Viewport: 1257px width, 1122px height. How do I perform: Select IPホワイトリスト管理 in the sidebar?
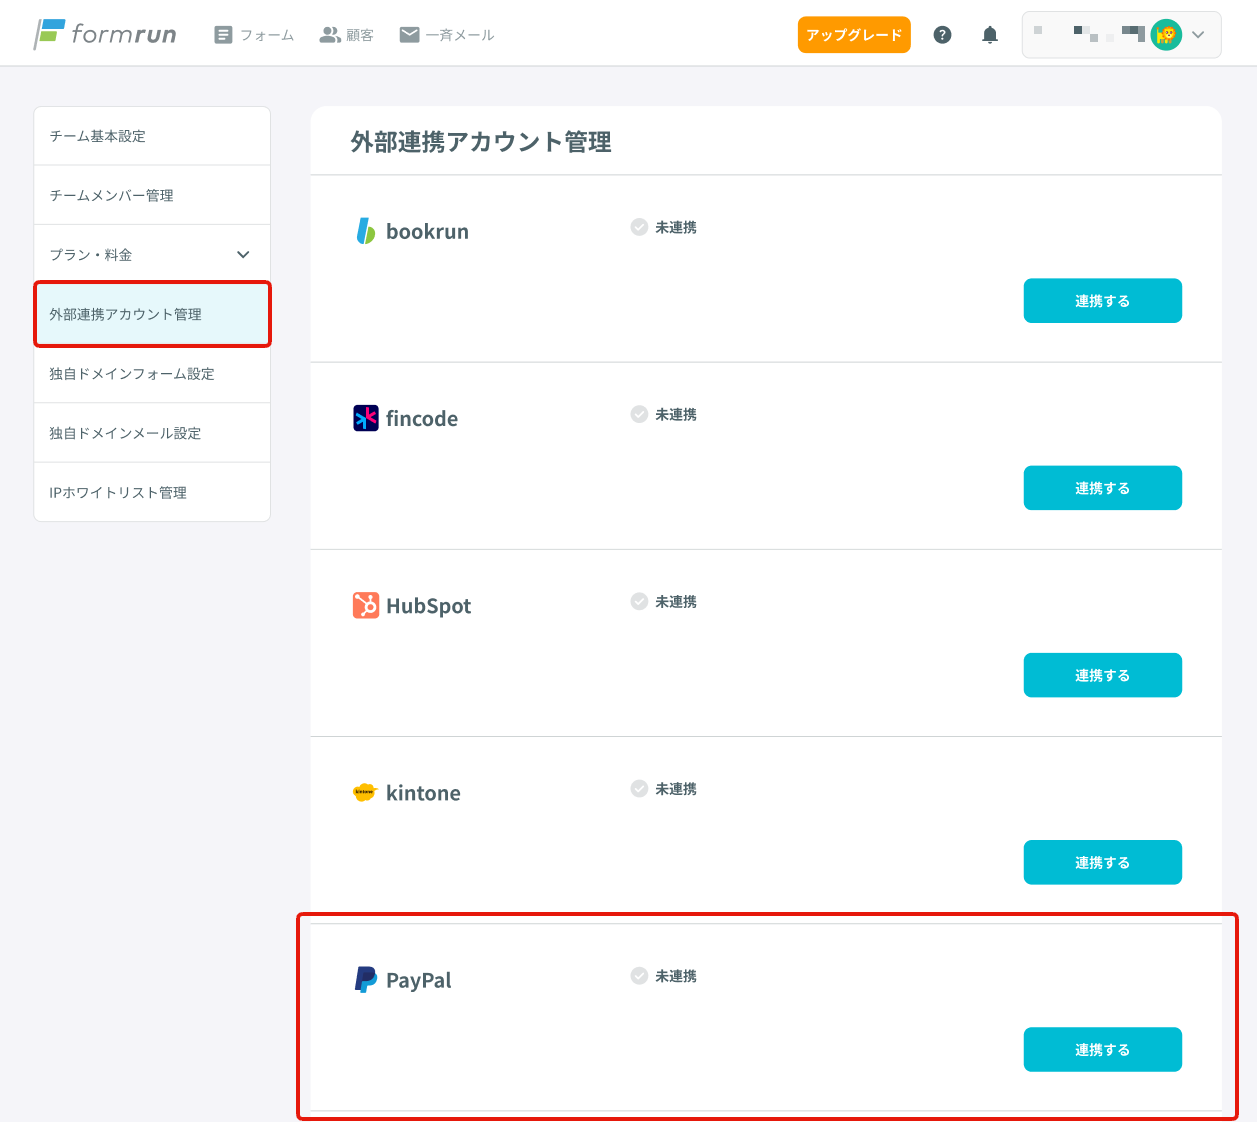click(x=152, y=492)
